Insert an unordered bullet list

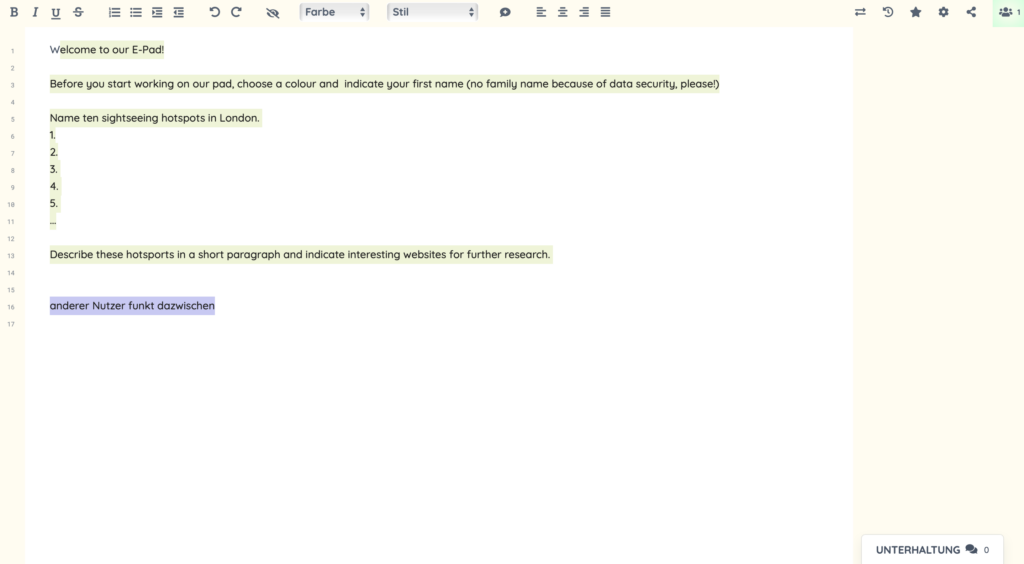pyautogui.click(x=136, y=12)
